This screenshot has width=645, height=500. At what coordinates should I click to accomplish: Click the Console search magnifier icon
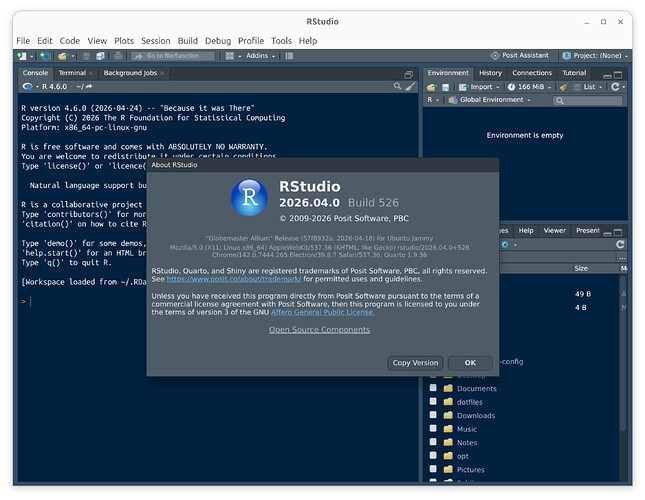tap(397, 86)
